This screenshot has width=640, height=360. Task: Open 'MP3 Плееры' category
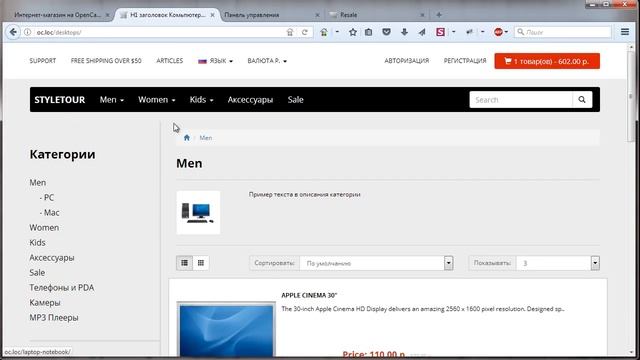coord(54,318)
